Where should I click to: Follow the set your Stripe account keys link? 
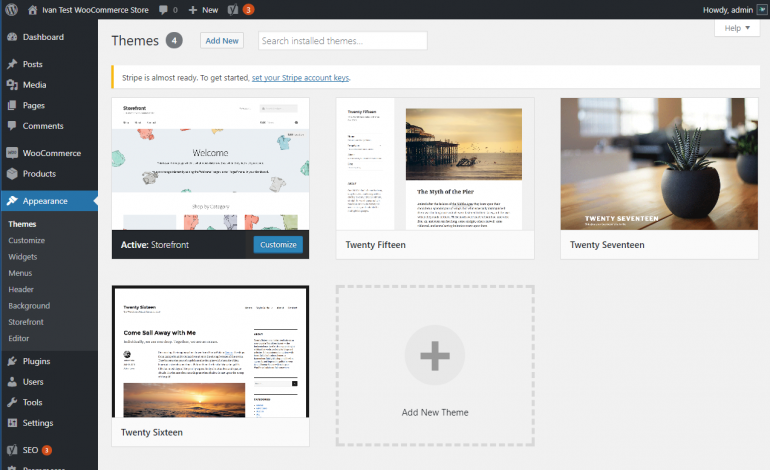[301, 78]
